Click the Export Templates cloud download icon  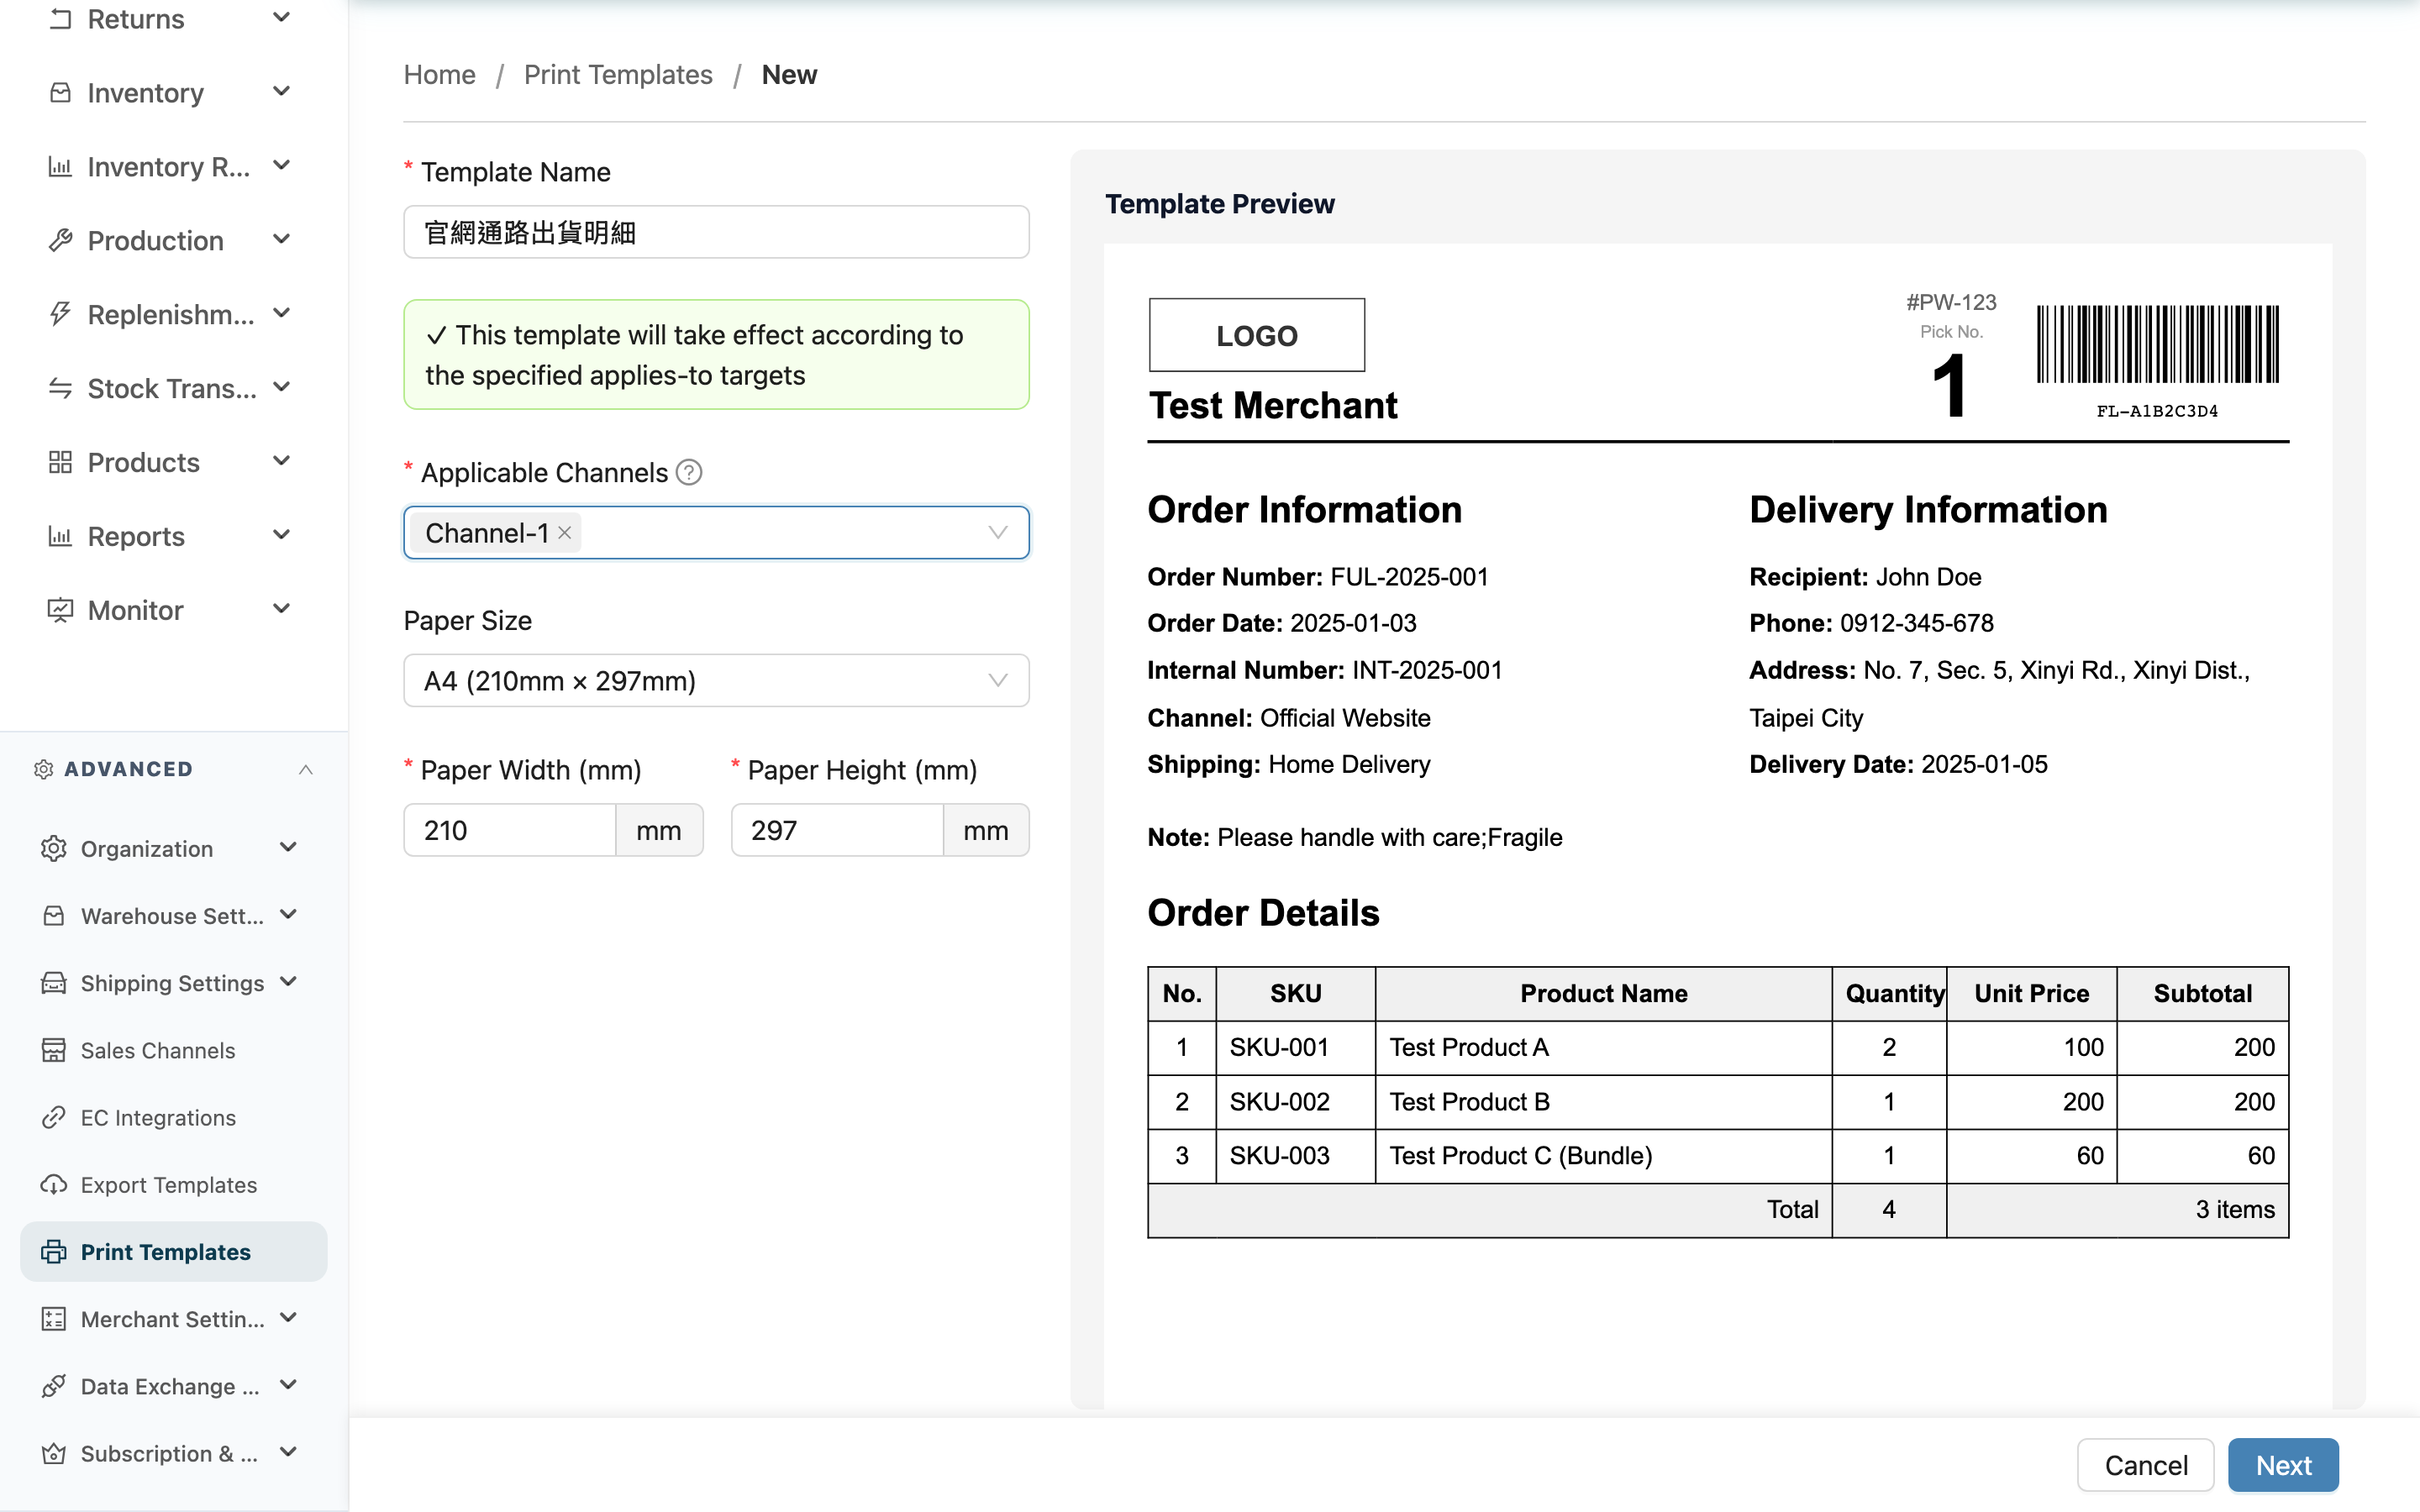[x=54, y=1185]
